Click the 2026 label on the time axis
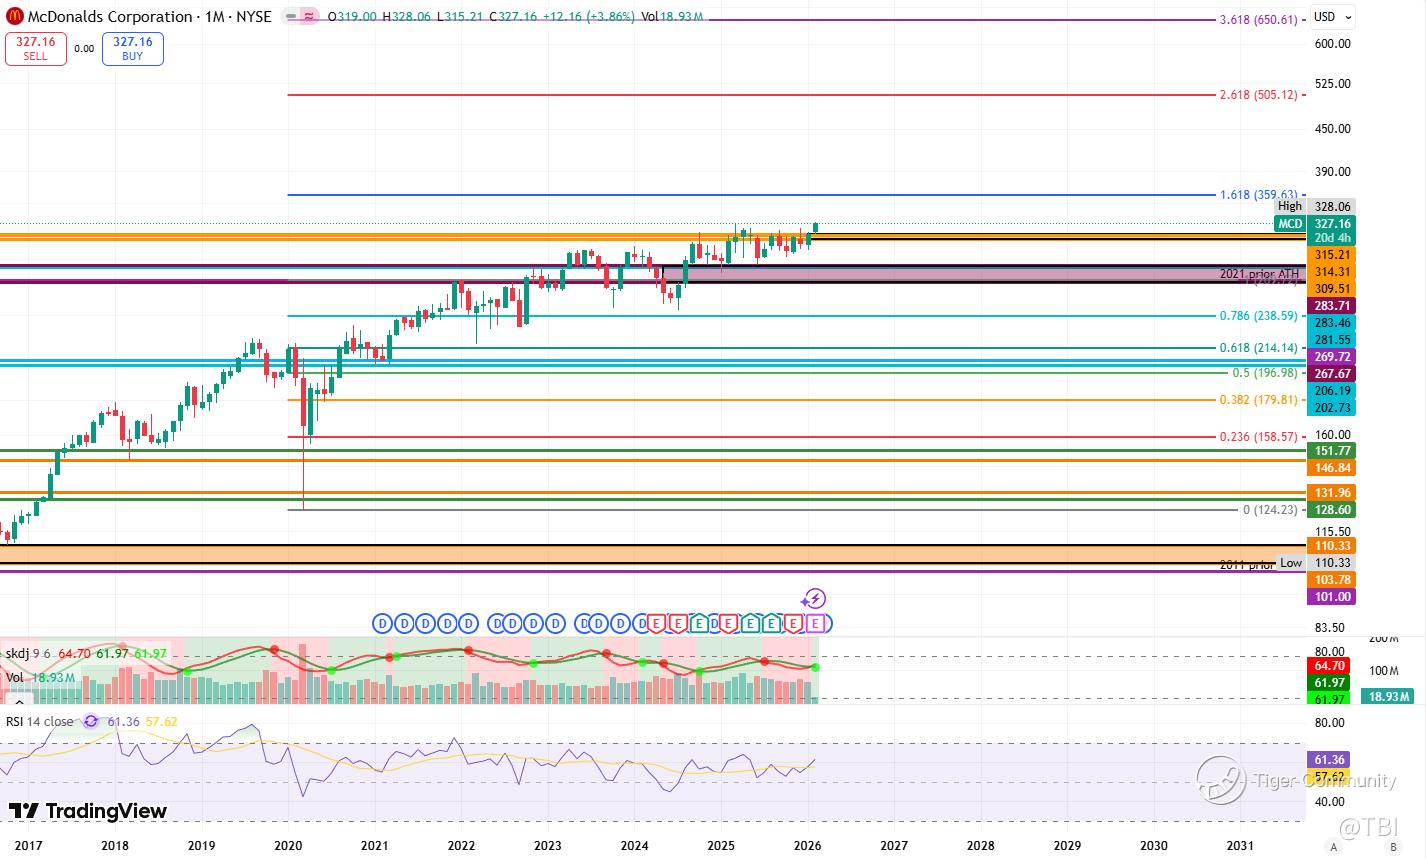The image size is (1426, 859). (x=807, y=845)
